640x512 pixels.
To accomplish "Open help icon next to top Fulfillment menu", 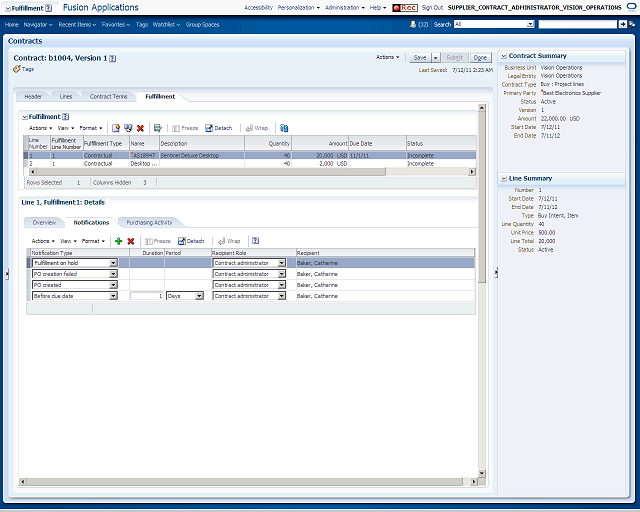I will coord(49,8).
